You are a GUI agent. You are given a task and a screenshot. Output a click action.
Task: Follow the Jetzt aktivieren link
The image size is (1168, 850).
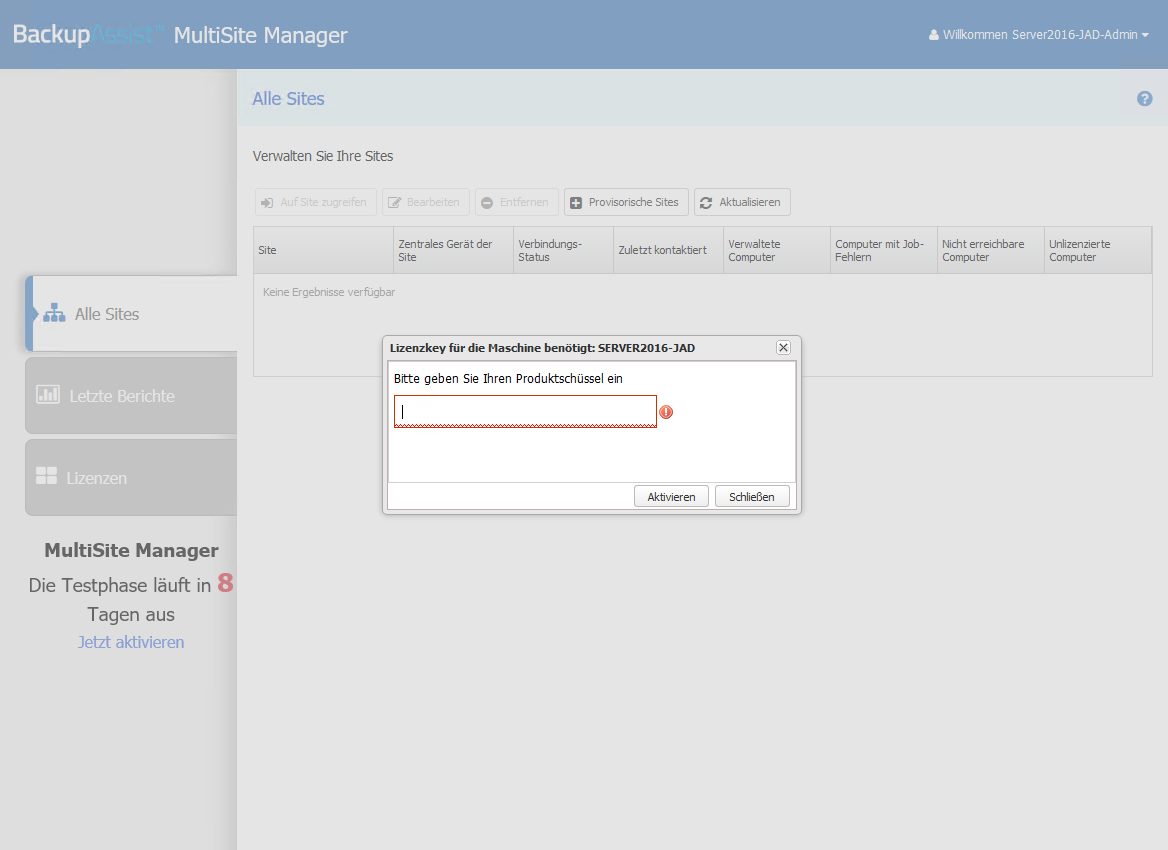tap(131, 642)
